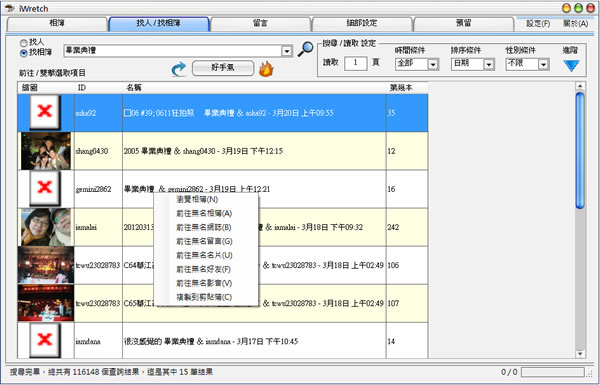Click the red close window button

pyautogui.click(x=590, y=8)
